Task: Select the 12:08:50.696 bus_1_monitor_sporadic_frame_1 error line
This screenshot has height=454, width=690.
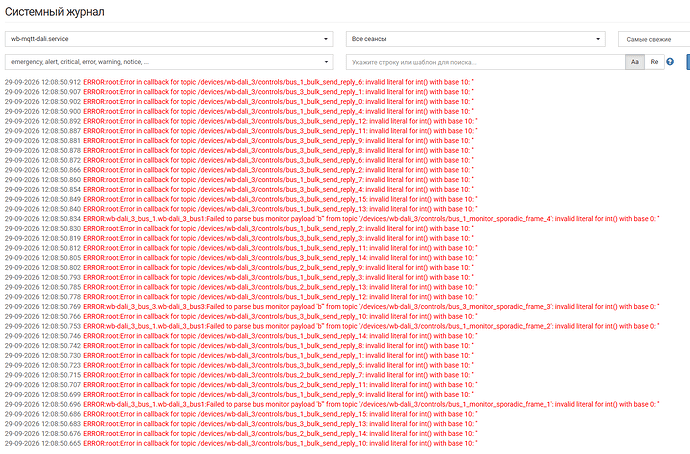Action: [332, 404]
